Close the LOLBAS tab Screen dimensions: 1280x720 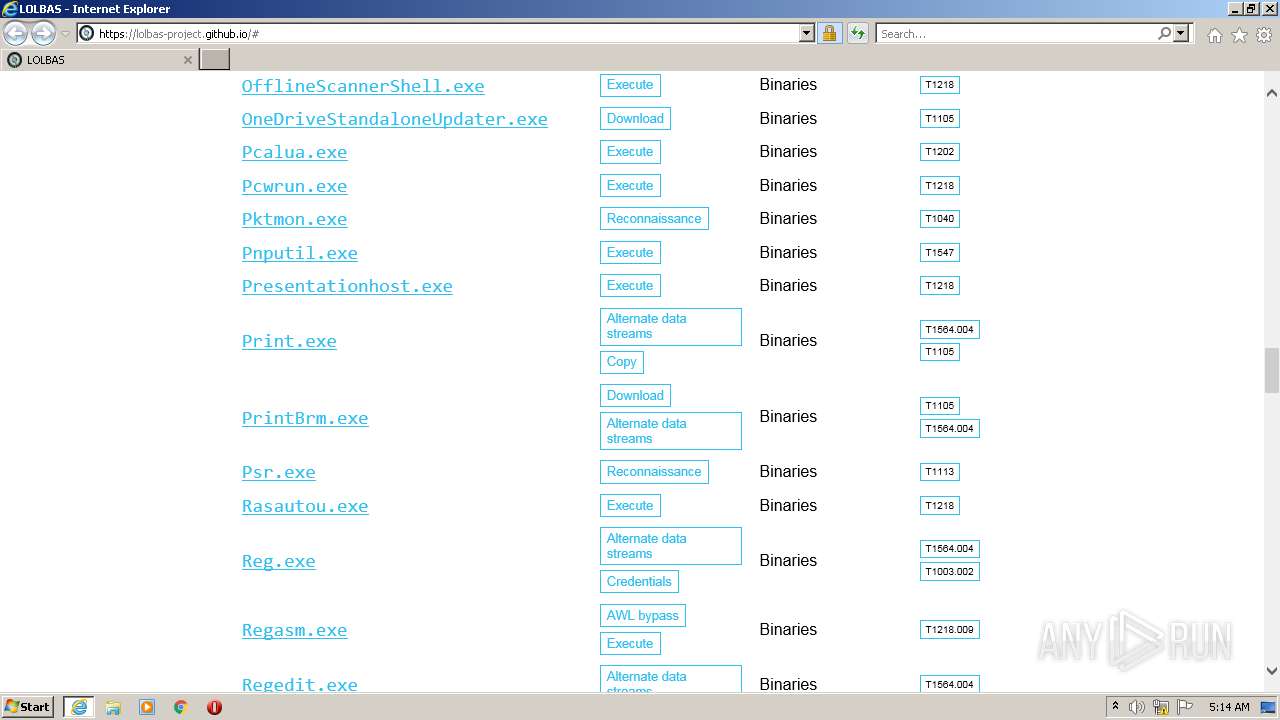(x=187, y=60)
